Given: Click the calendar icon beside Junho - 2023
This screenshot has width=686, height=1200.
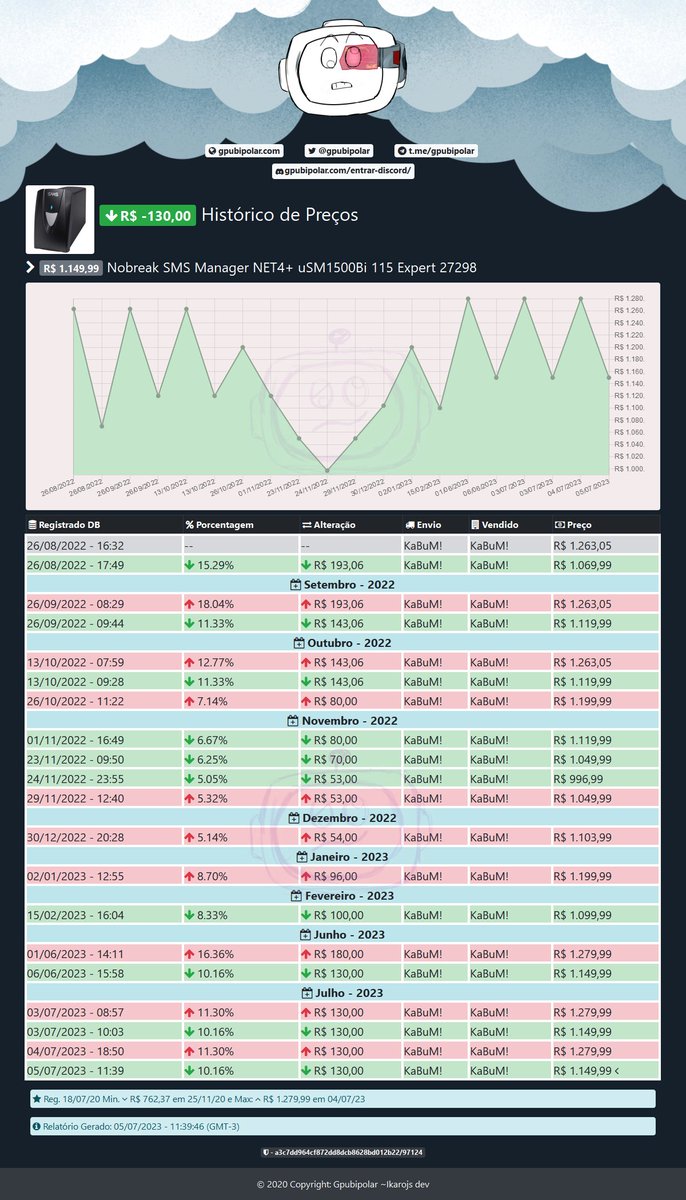Looking at the screenshot, I should 305,935.
